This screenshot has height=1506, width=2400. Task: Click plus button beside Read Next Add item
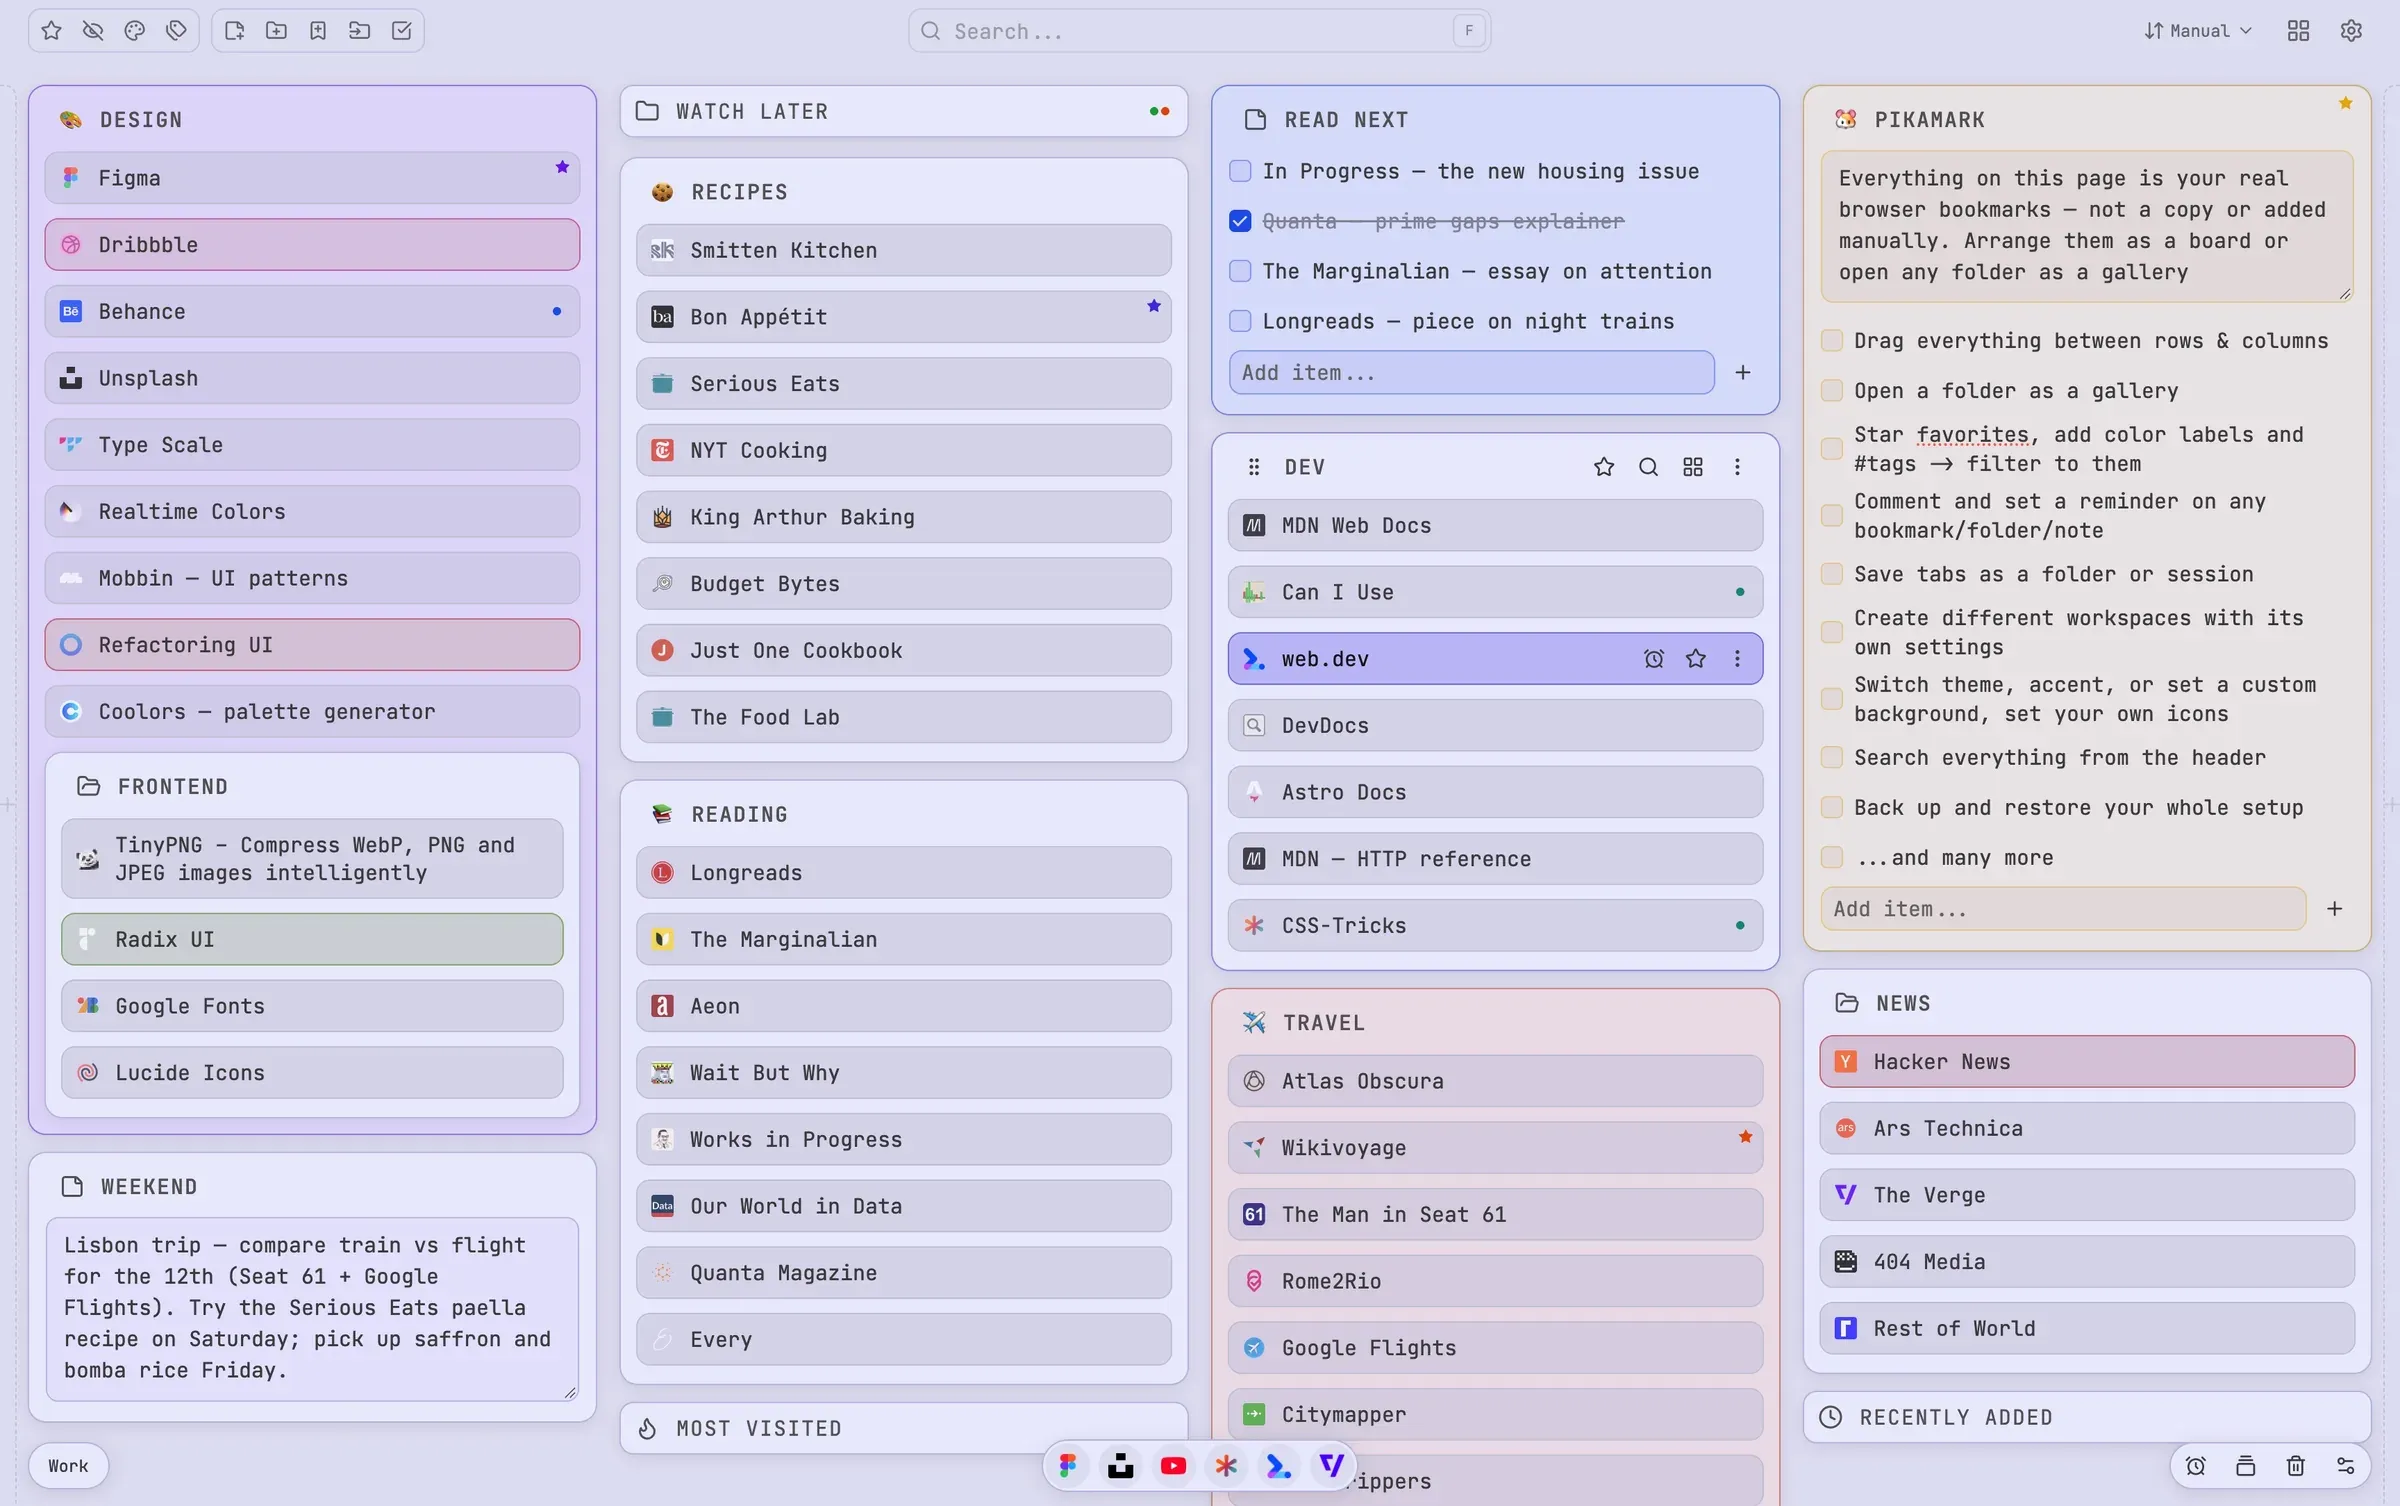[x=1743, y=373]
